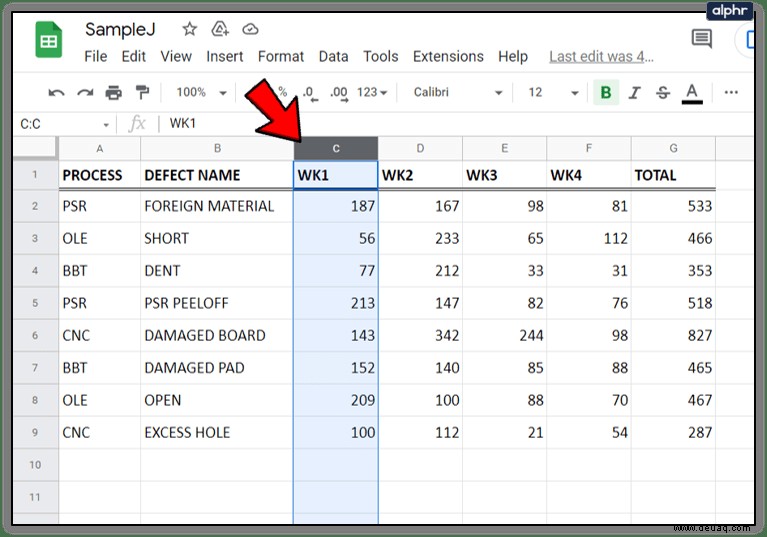Decrease decimal places button
This screenshot has width=767, height=537.
[311, 93]
